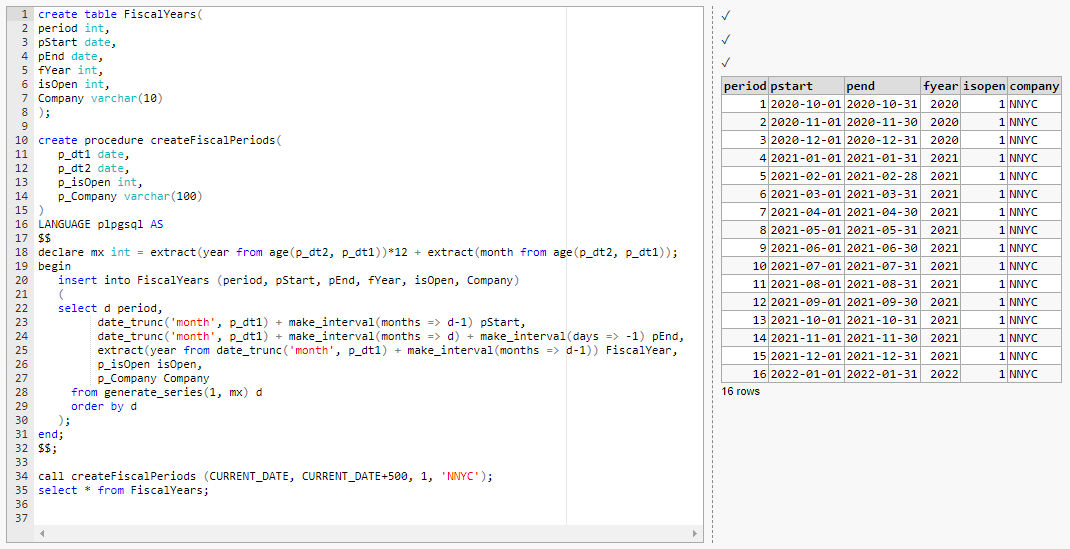Click line number 18 in the editor gutter
This screenshot has width=1070, height=549.
[x=21, y=252]
